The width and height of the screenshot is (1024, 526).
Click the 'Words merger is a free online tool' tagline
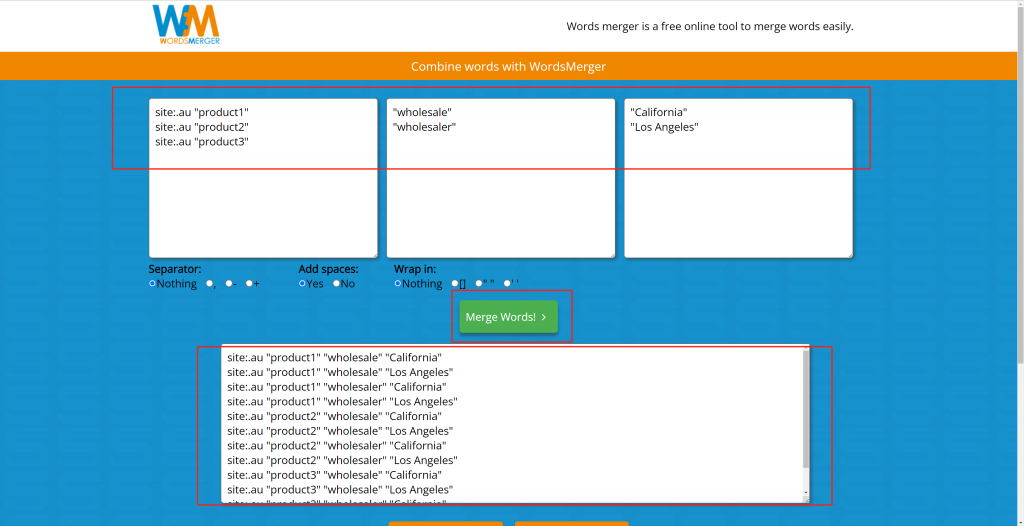click(710, 27)
